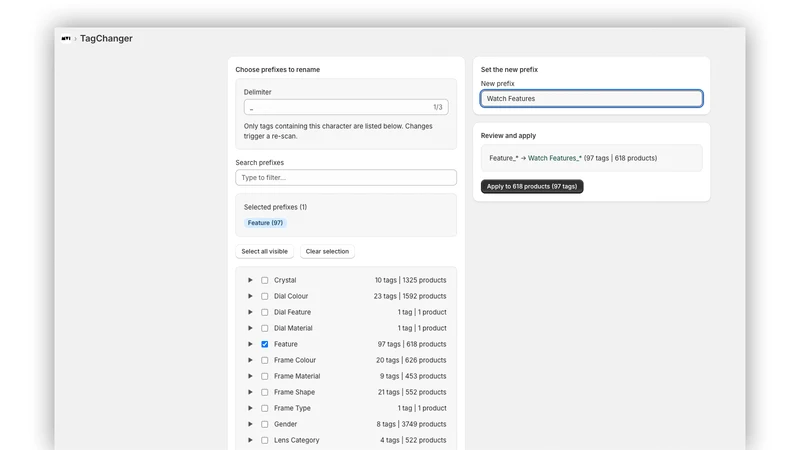Tick the Frame Type prefix checkbox
The width and height of the screenshot is (800, 450).
click(x=265, y=408)
